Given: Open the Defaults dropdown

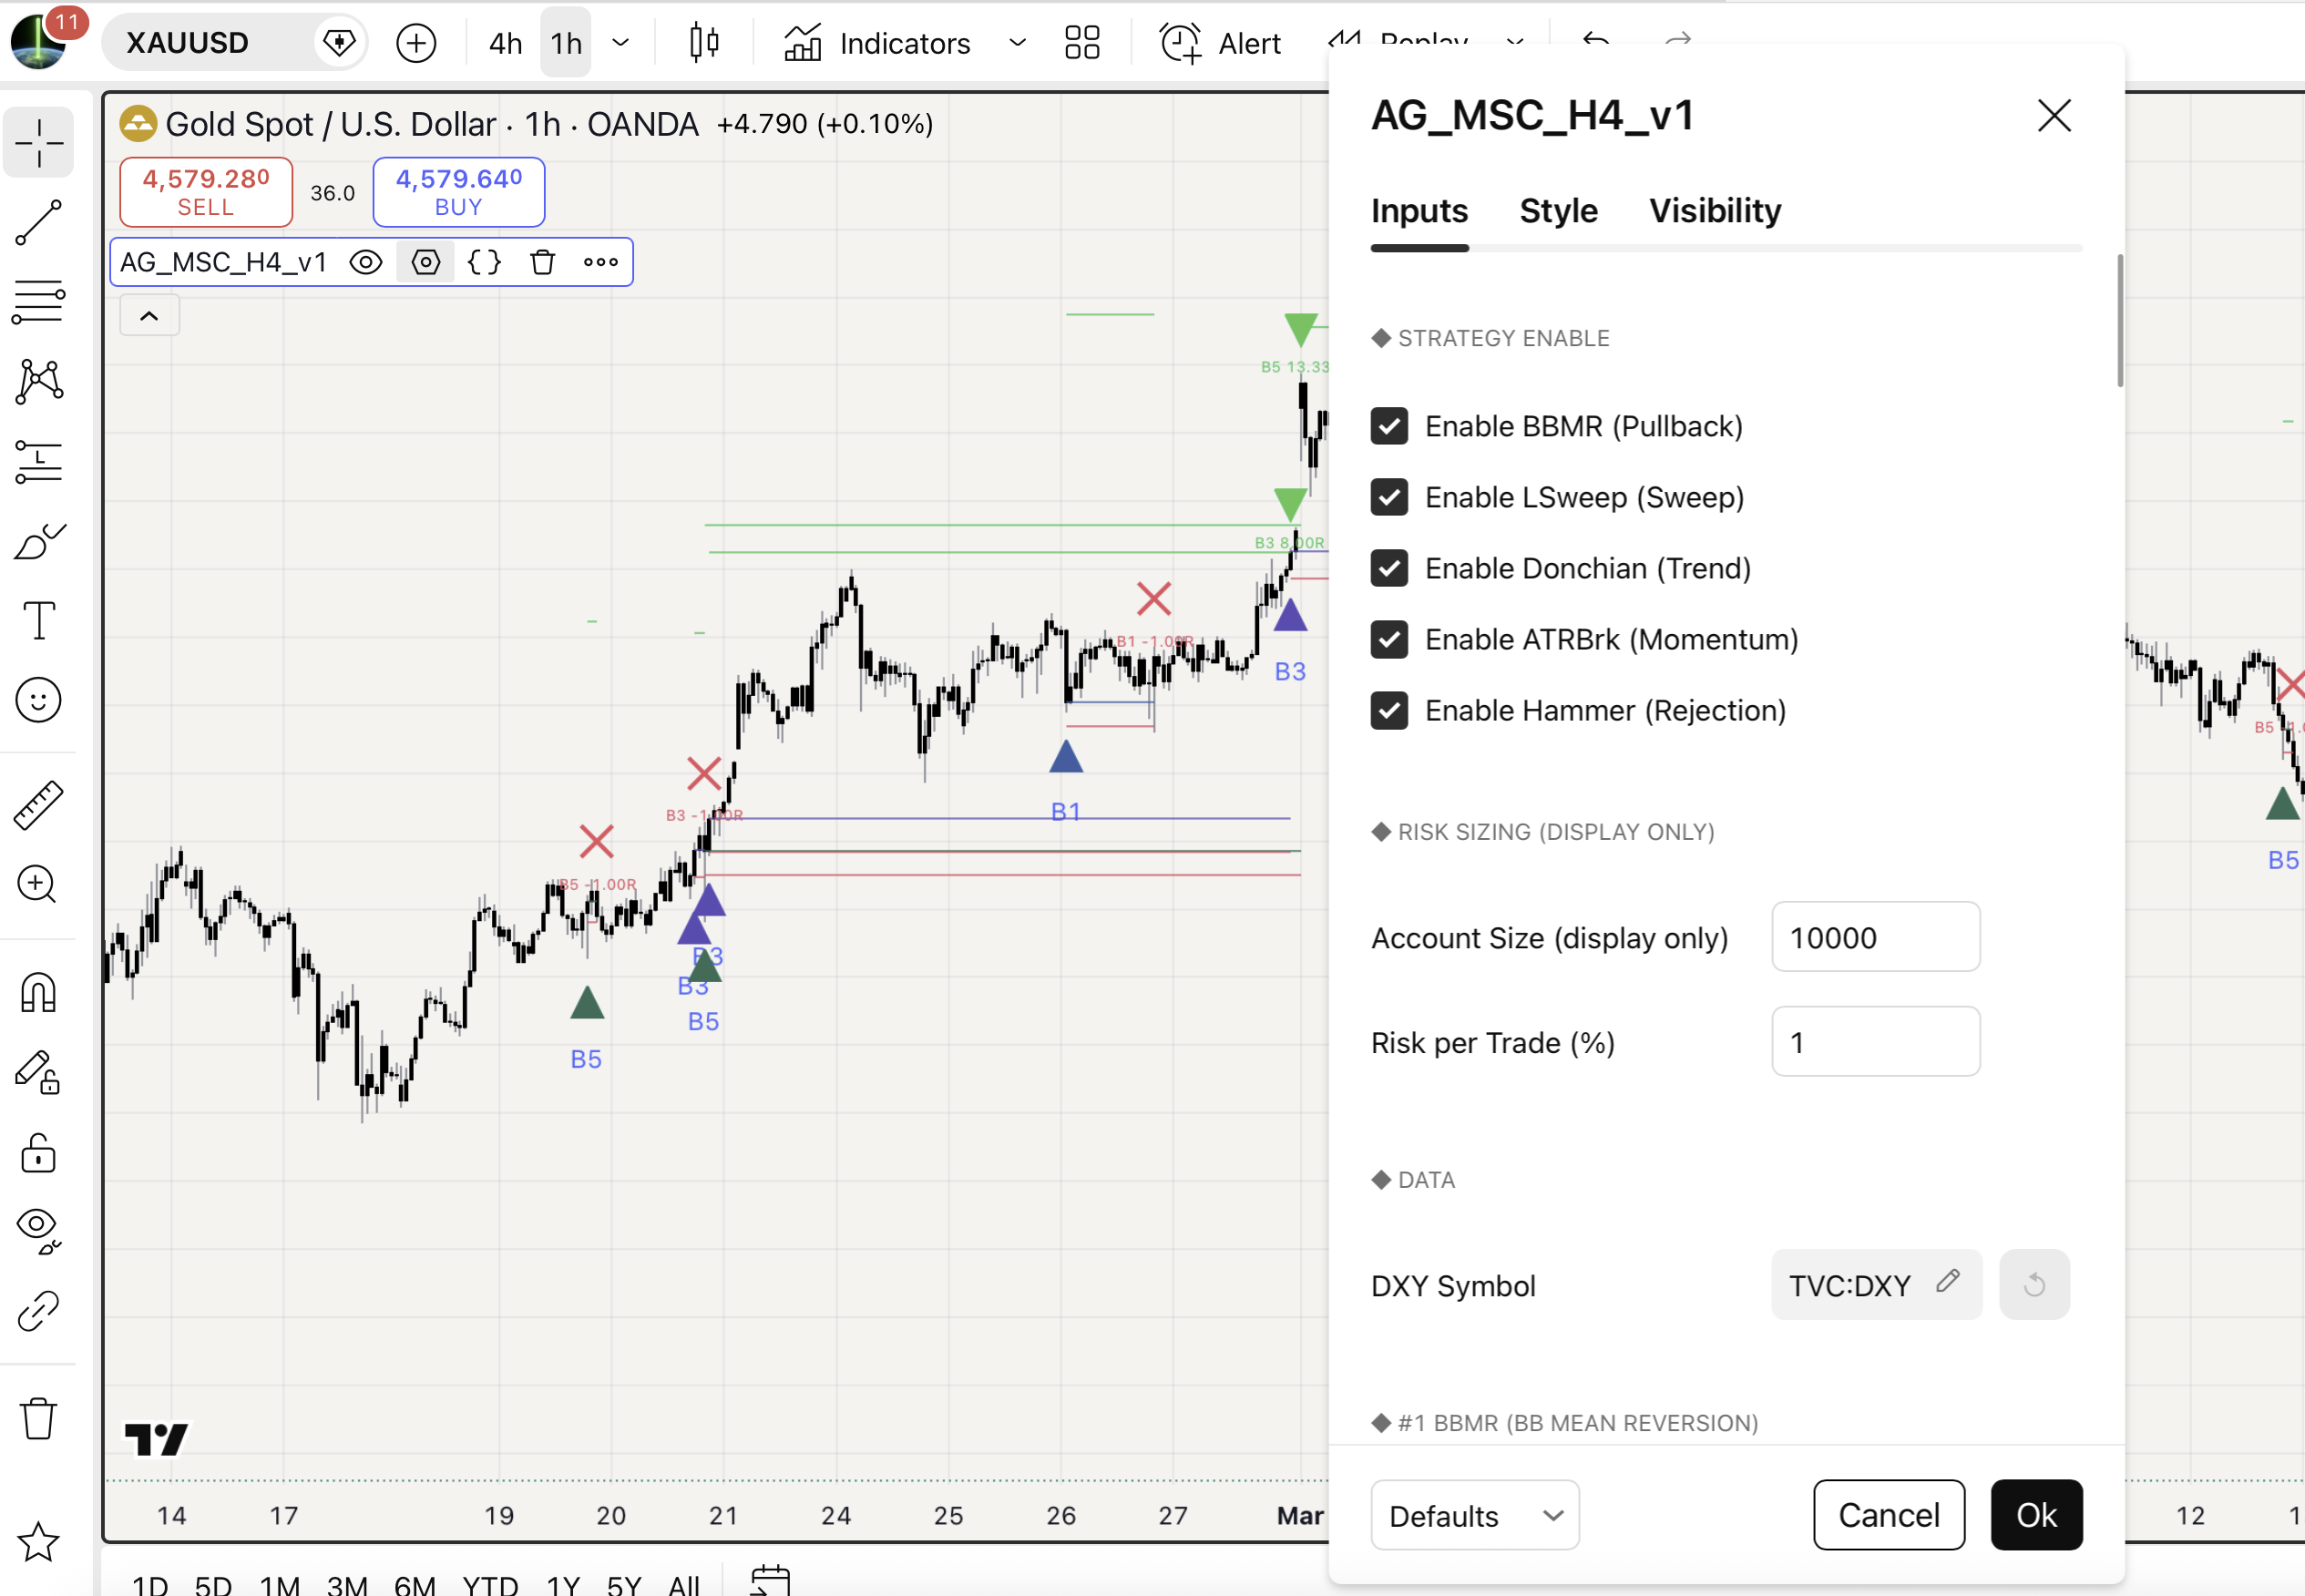Looking at the screenshot, I should pyautogui.click(x=1474, y=1514).
